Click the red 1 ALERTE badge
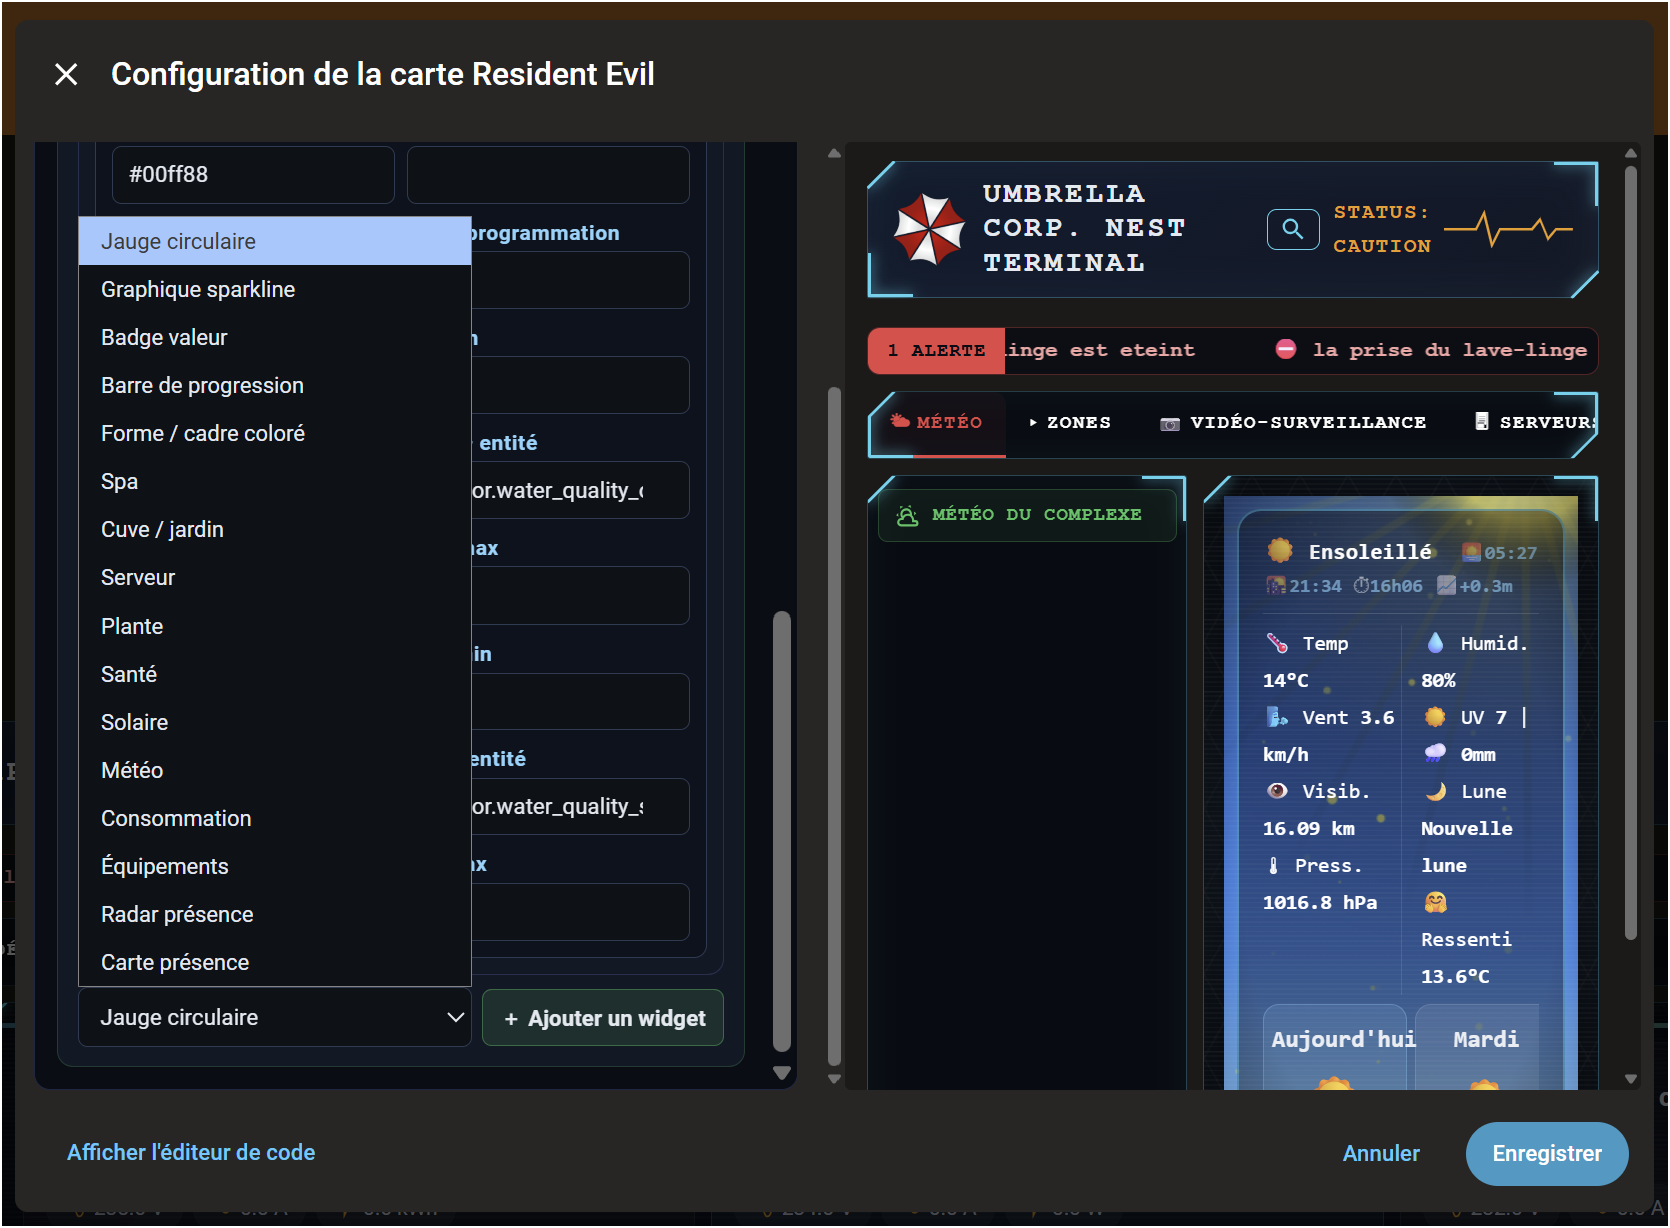Screen dimensions: 1670x1228 coord(937,351)
